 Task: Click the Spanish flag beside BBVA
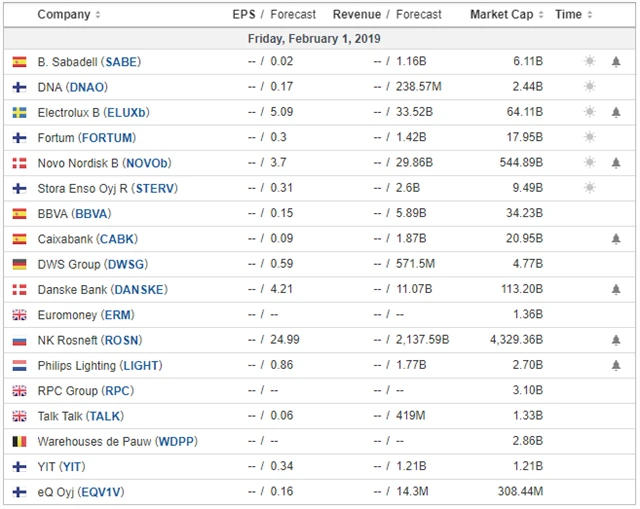coord(19,214)
